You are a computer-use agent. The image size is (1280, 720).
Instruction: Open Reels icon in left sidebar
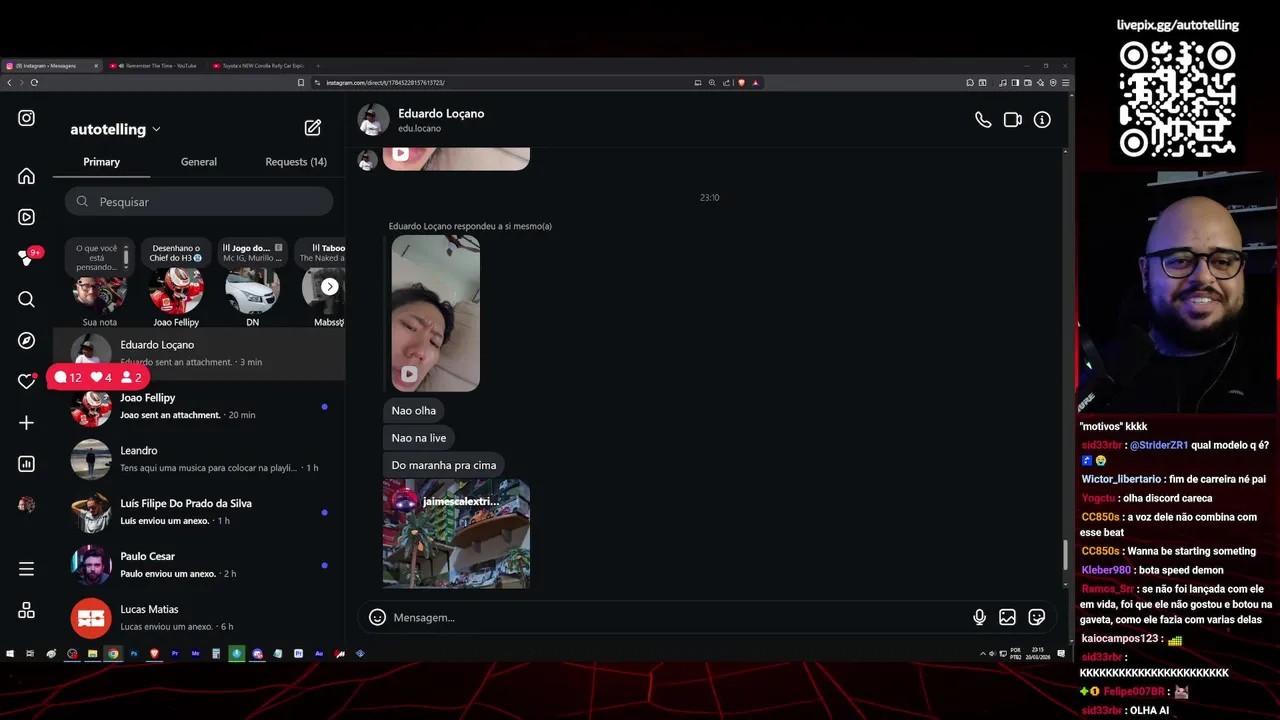[27, 217]
